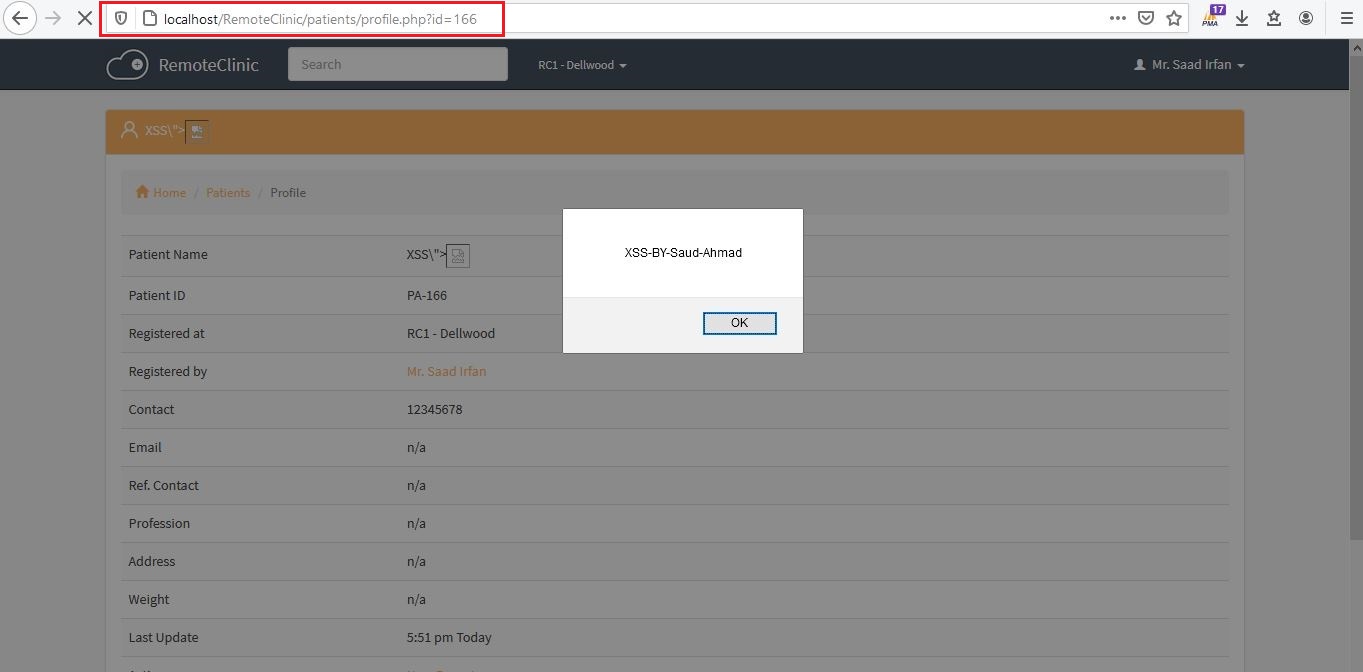Screen dimensions: 1363x672
Task: Click patient ID value PA-166
Action: pyautogui.click(x=427, y=295)
